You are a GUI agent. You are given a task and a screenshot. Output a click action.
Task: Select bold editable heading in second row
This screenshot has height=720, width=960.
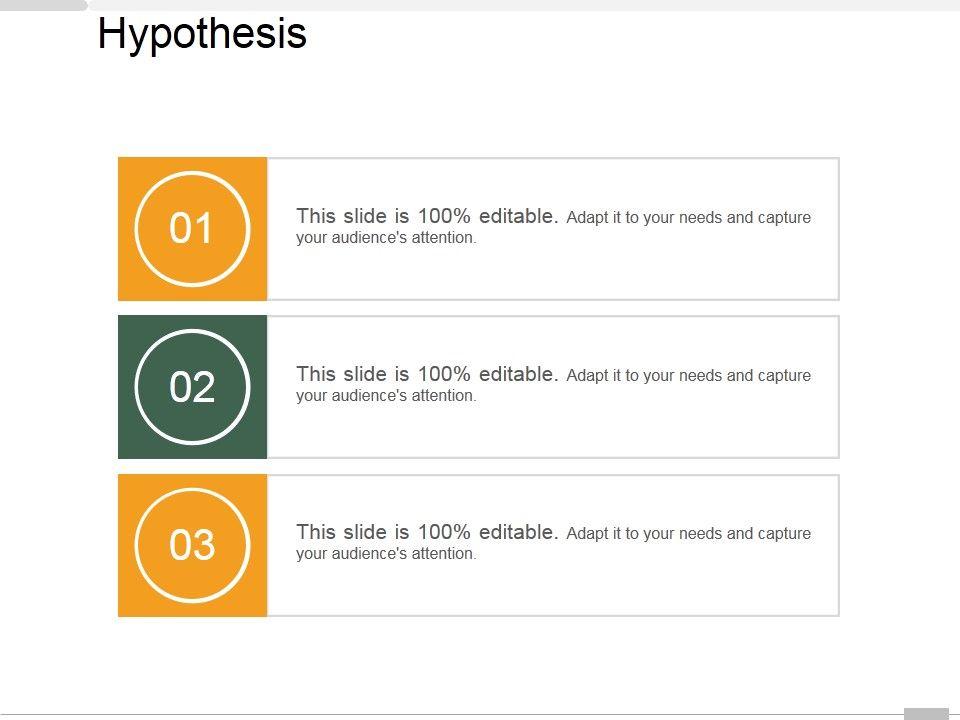point(427,374)
